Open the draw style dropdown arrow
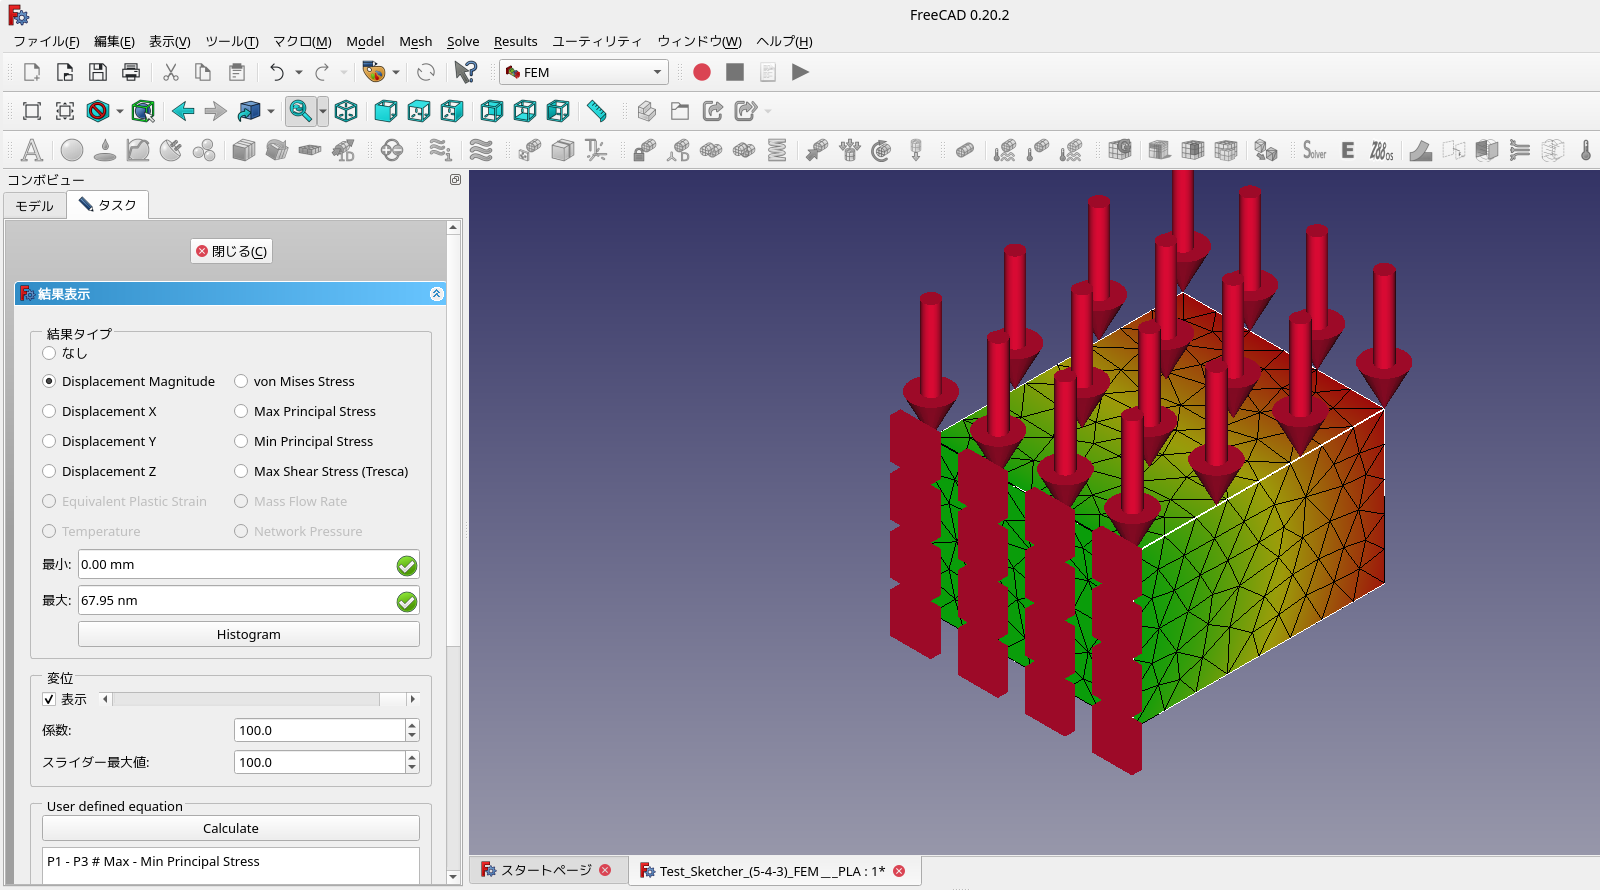The height and width of the screenshot is (890, 1600). point(120,111)
